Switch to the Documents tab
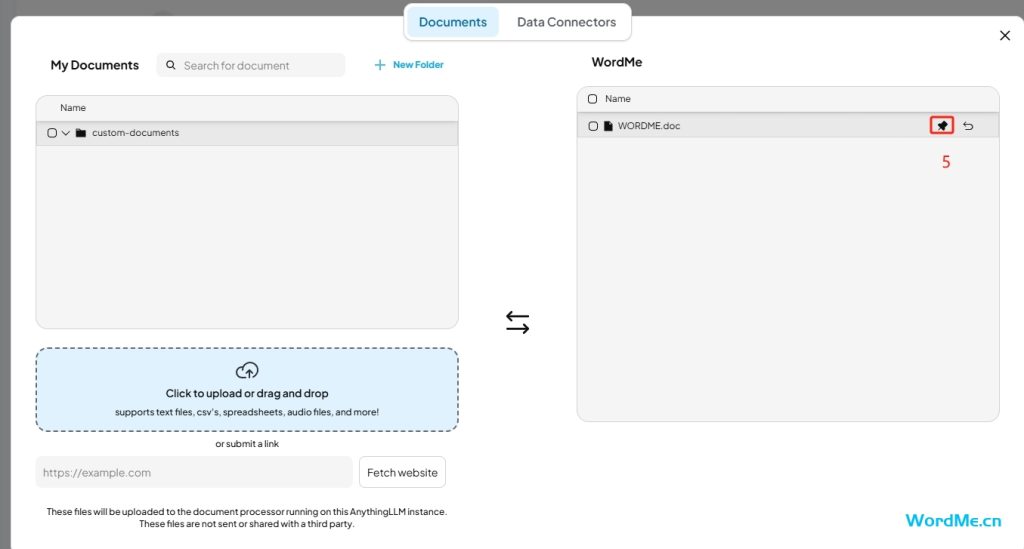Image resolution: width=1024 pixels, height=549 pixels. (x=453, y=22)
